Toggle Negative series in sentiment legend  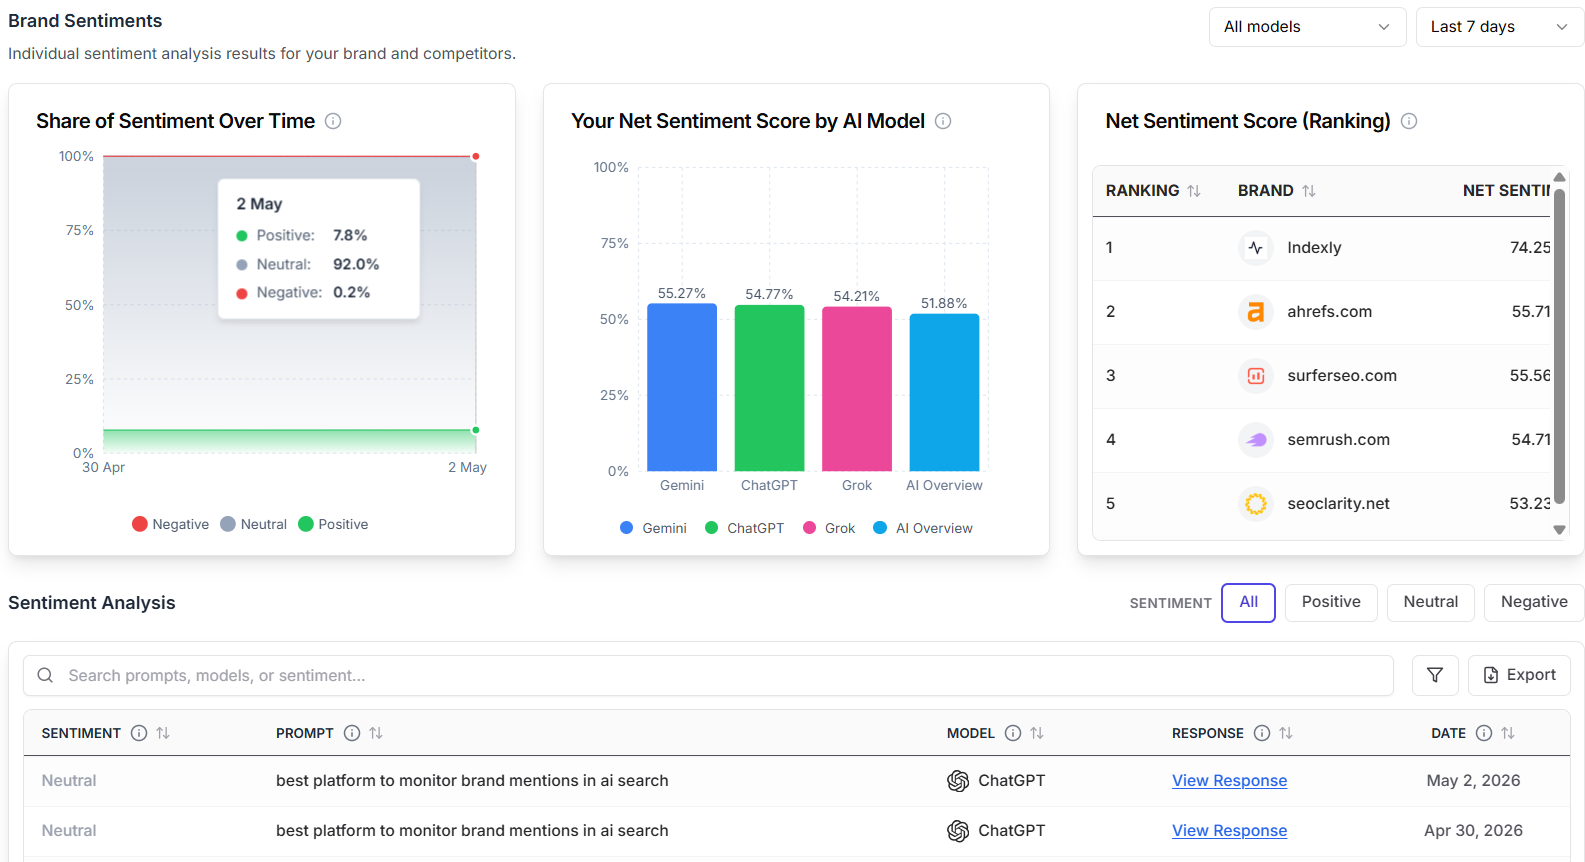(171, 524)
